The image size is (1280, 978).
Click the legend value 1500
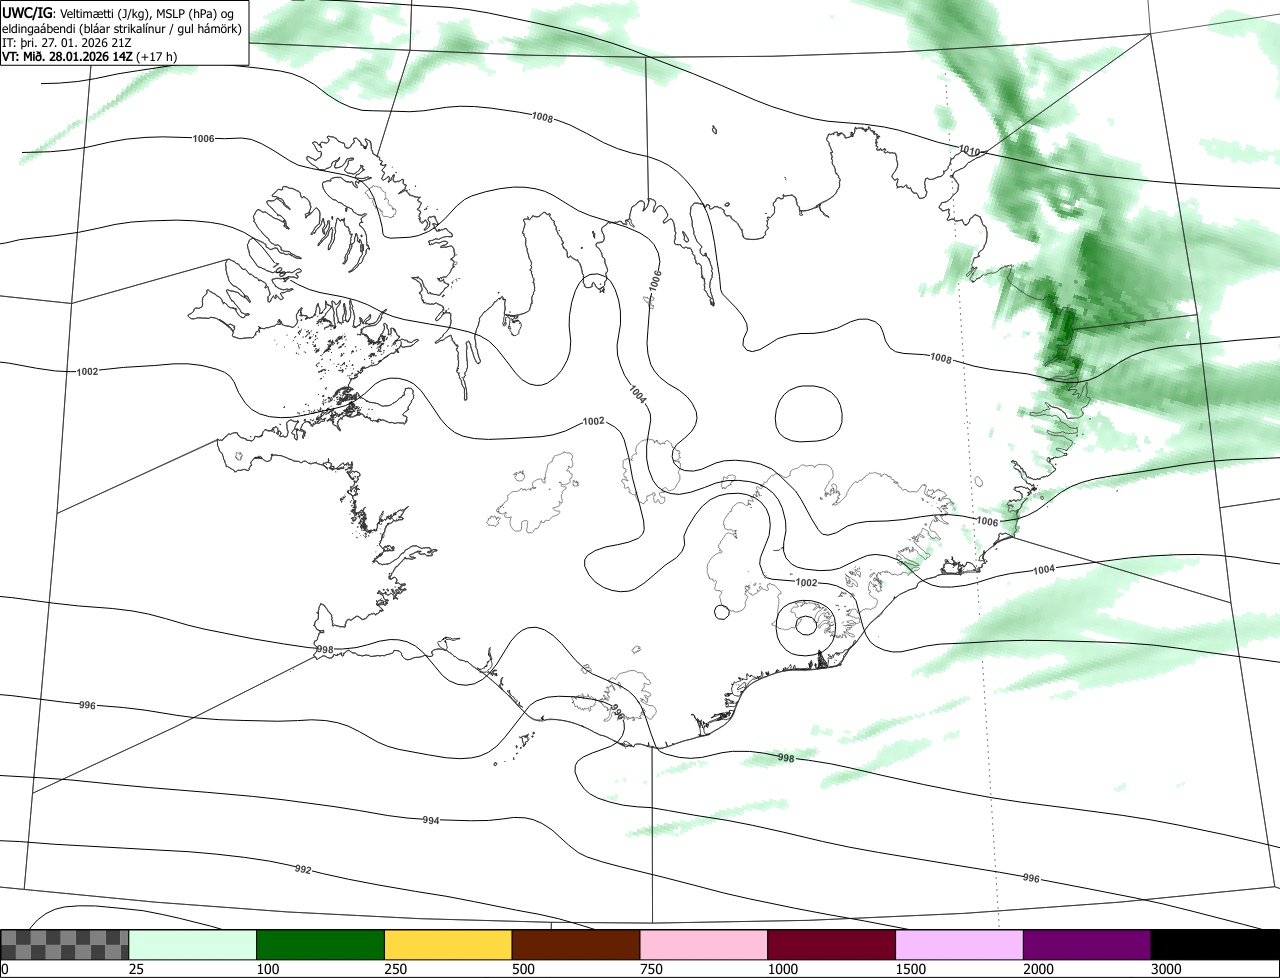point(910,969)
